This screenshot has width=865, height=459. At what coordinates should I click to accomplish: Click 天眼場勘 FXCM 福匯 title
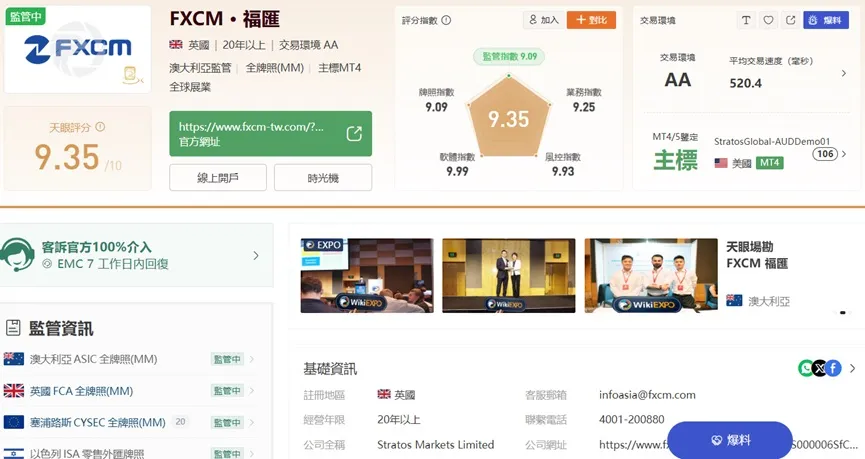click(x=757, y=255)
